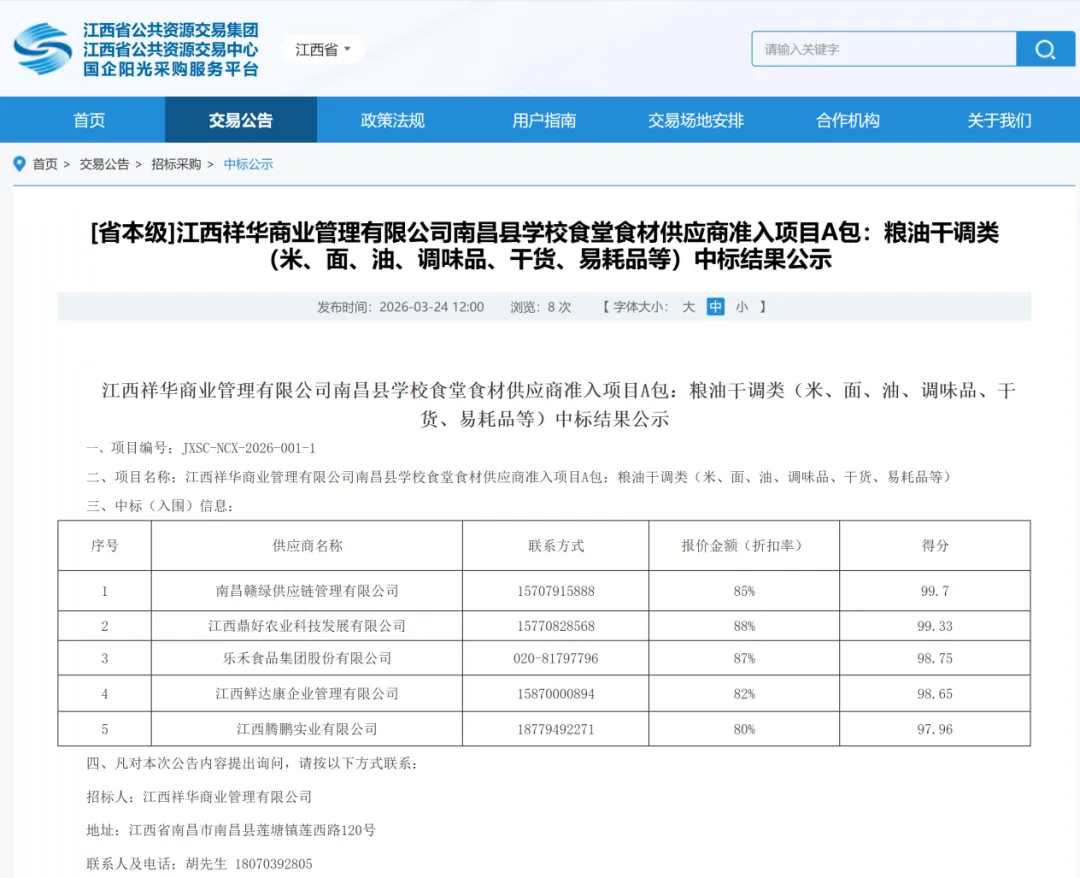Click the 发布时间 2026-03-24 12:00 text
Image resolution: width=1080 pixels, height=878 pixels.
click(x=400, y=307)
